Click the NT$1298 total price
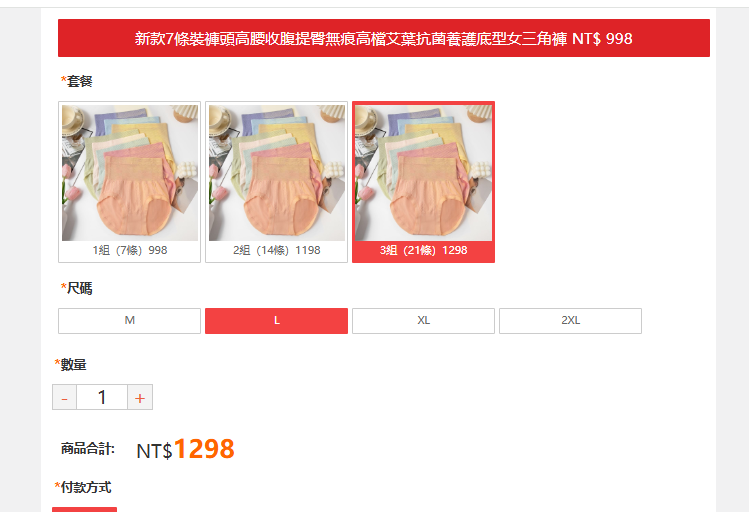Viewport: 749px width, 512px height. coord(185,449)
